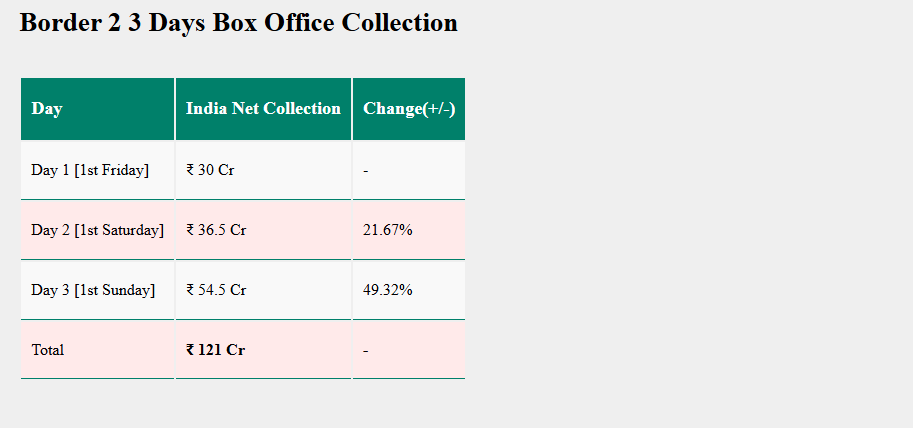Click the ₹ 30 Cr collection cell

(210, 170)
